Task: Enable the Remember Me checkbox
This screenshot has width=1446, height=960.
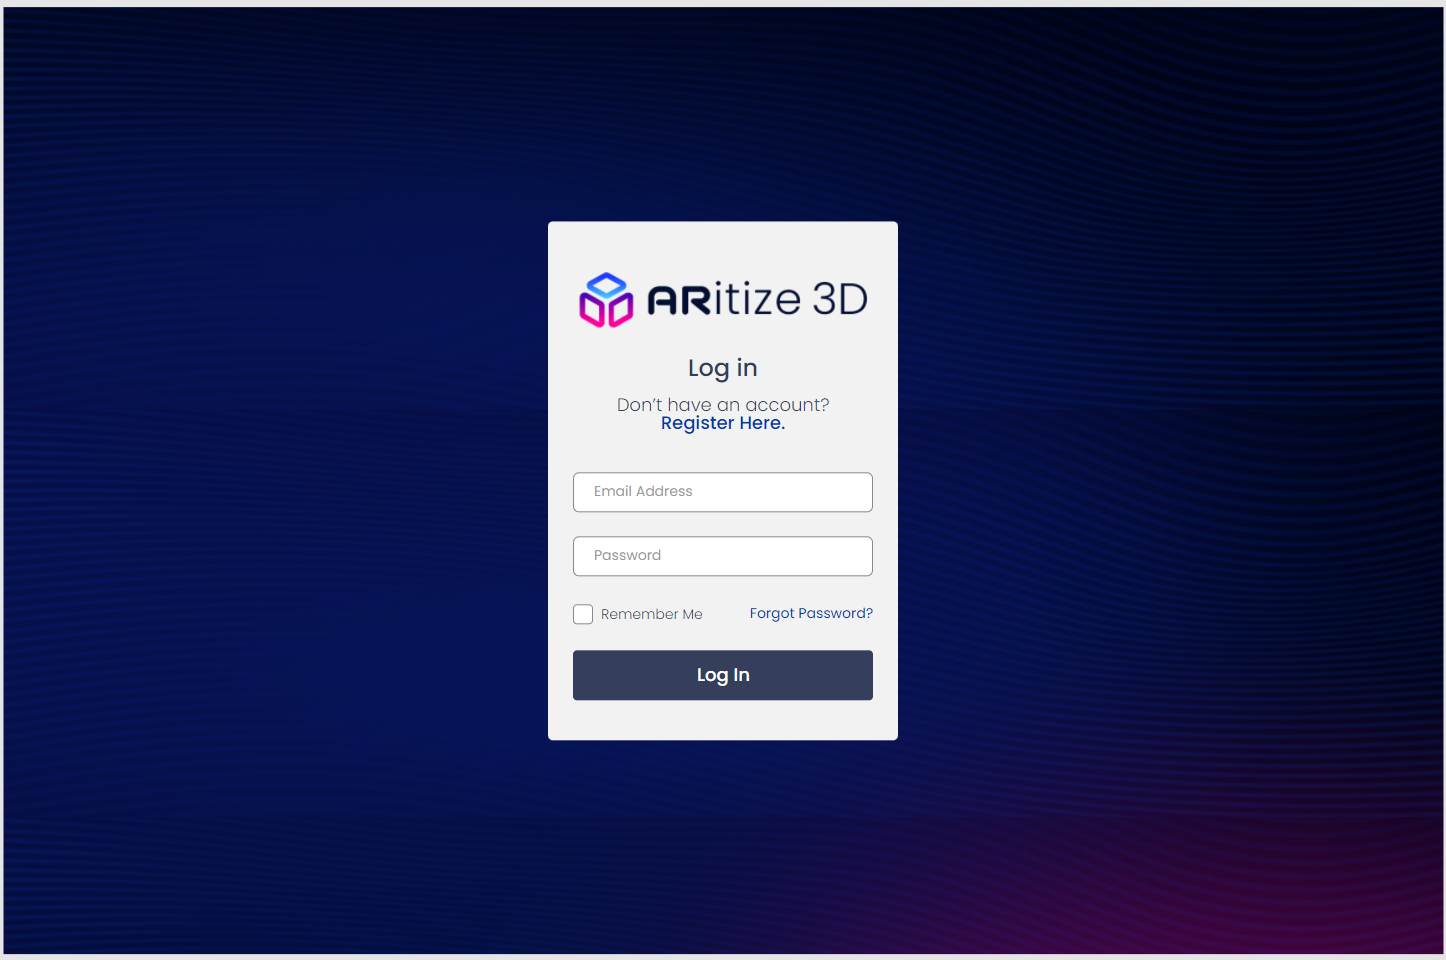Action: (x=583, y=614)
